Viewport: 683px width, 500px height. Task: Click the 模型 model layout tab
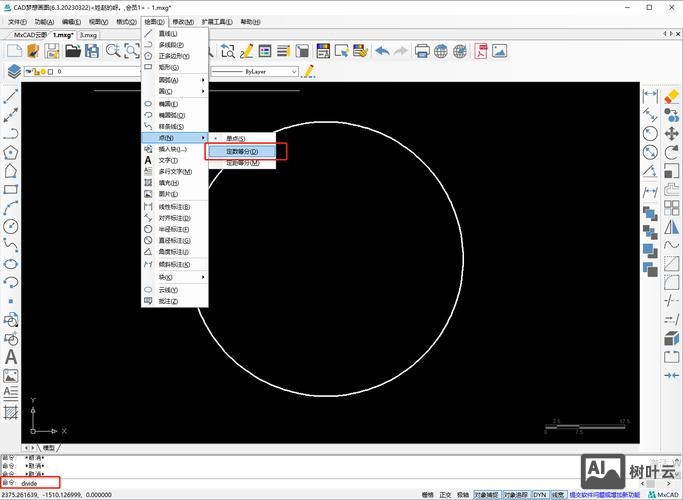49,448
